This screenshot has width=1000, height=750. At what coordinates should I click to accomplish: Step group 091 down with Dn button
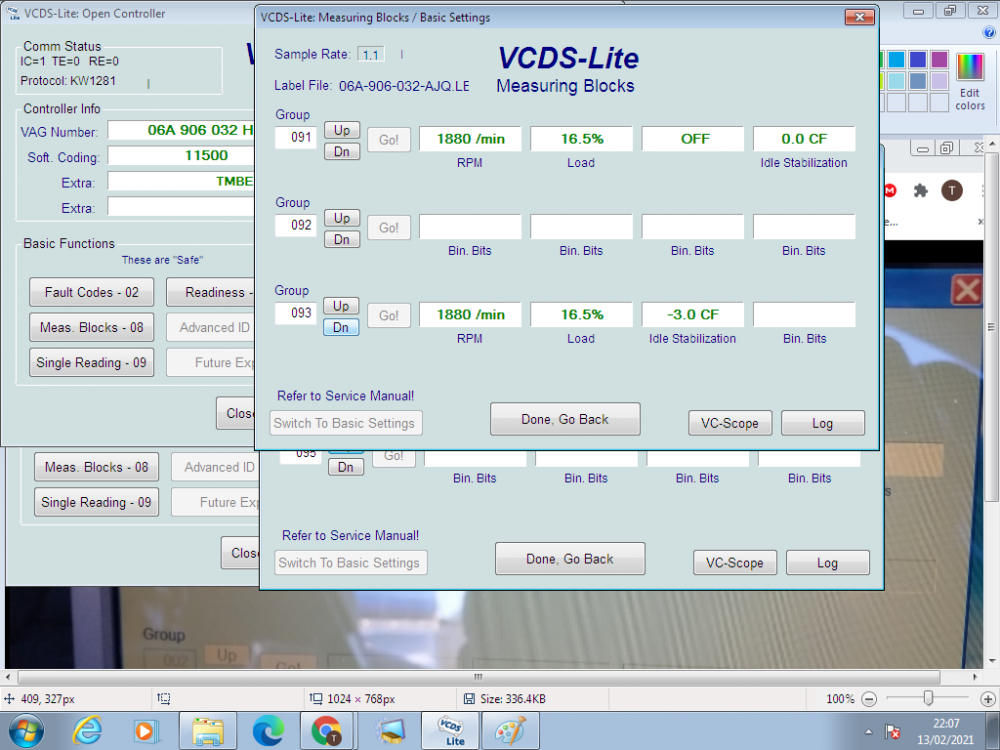(342, 152)
